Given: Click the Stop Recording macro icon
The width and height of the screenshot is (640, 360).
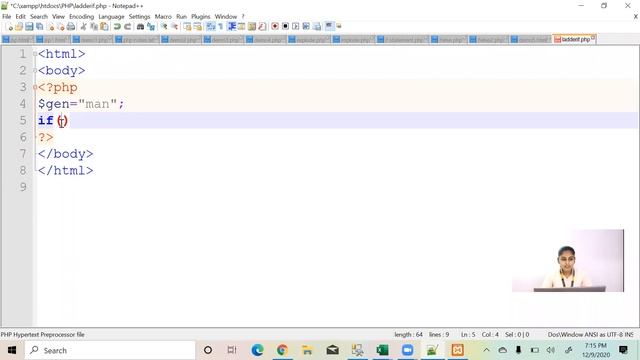Looking at the screenshot, I should click(285, 27).
